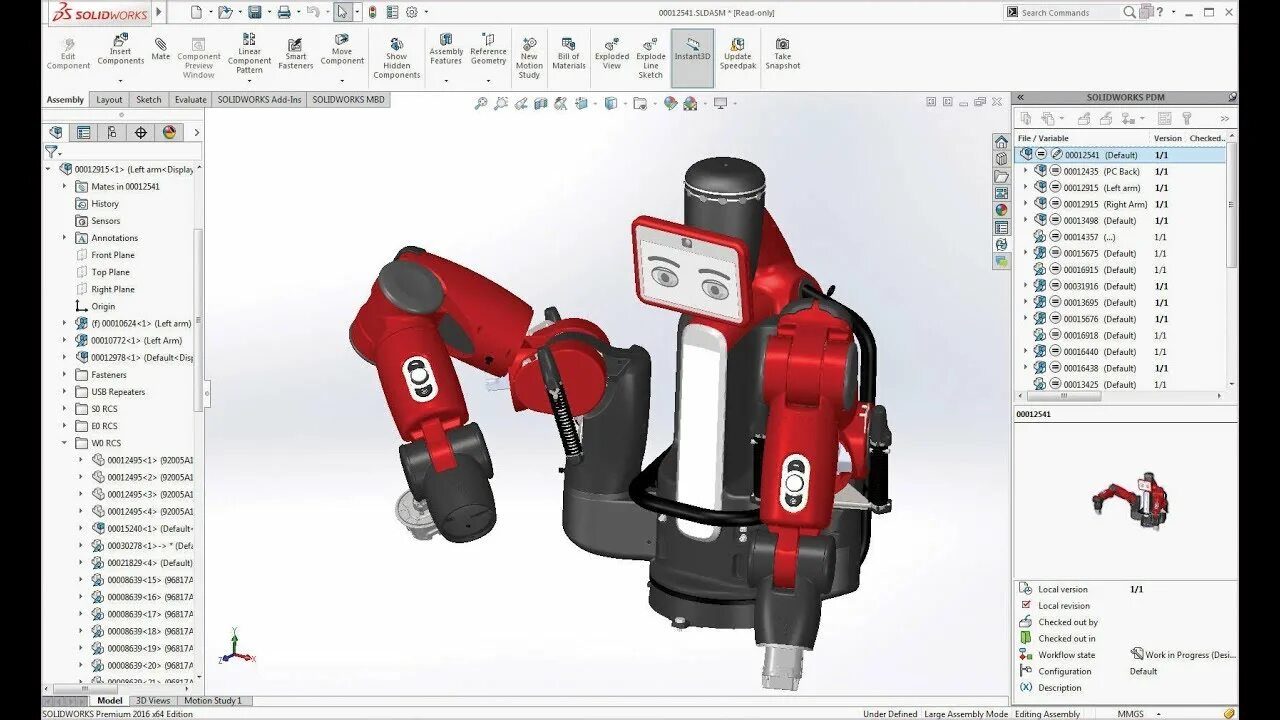Select 00012541 (Default) row in PDM

tap(1119, 155)
